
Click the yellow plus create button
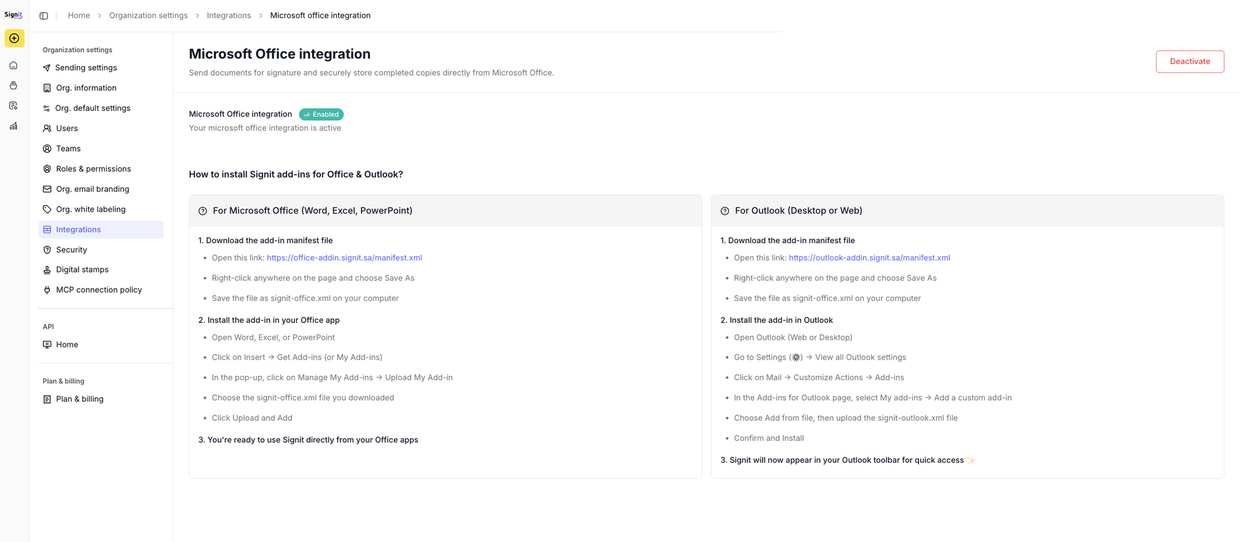[14, 38]
